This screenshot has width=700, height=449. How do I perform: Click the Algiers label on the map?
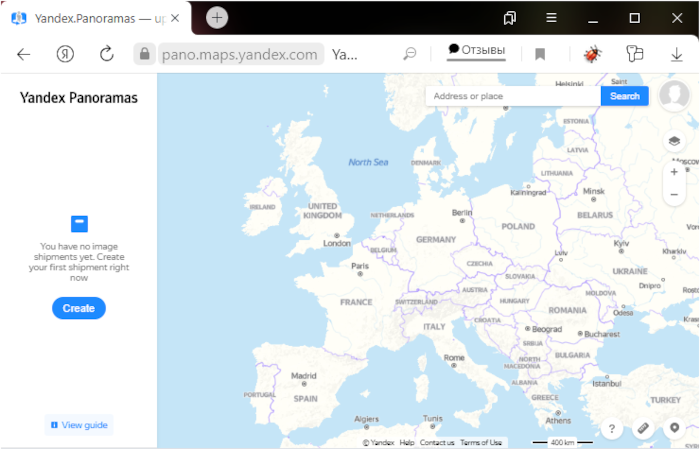coord(367,419)
